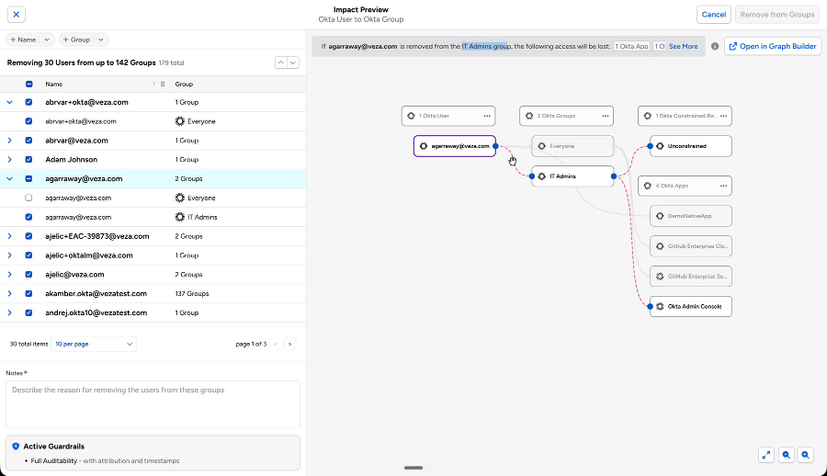The height and width of the screenshot is (476, 827).
Task: Expand the abrvar@veza.com row
Action: [9, 141]
